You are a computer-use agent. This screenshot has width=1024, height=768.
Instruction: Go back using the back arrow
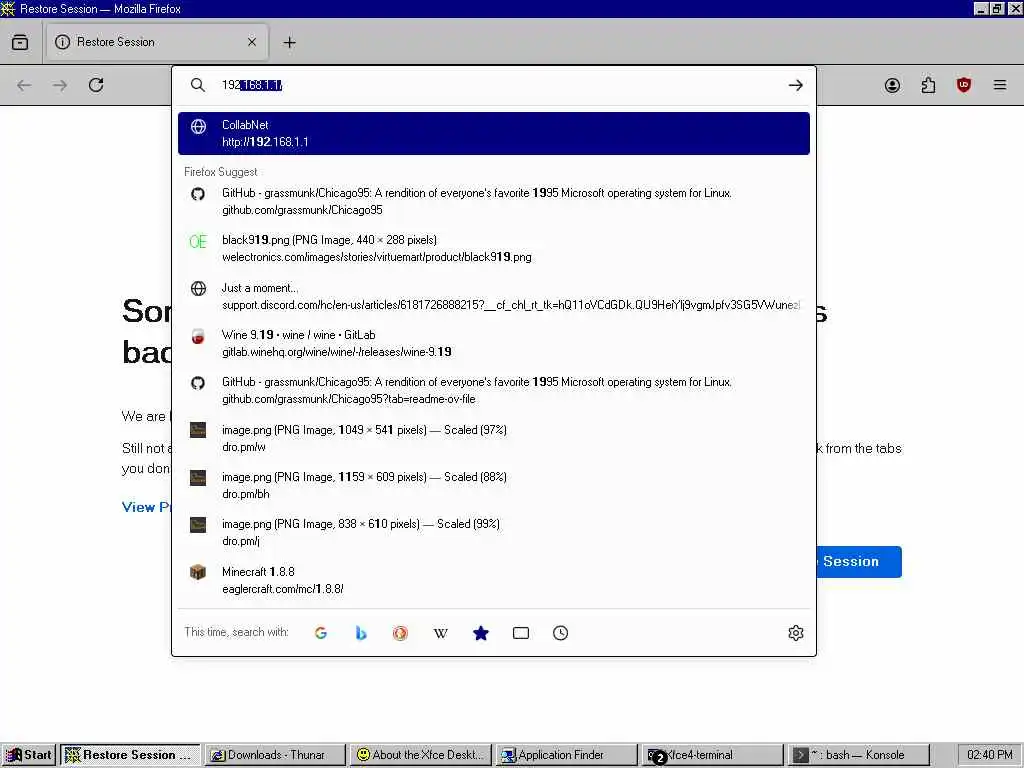24,85
